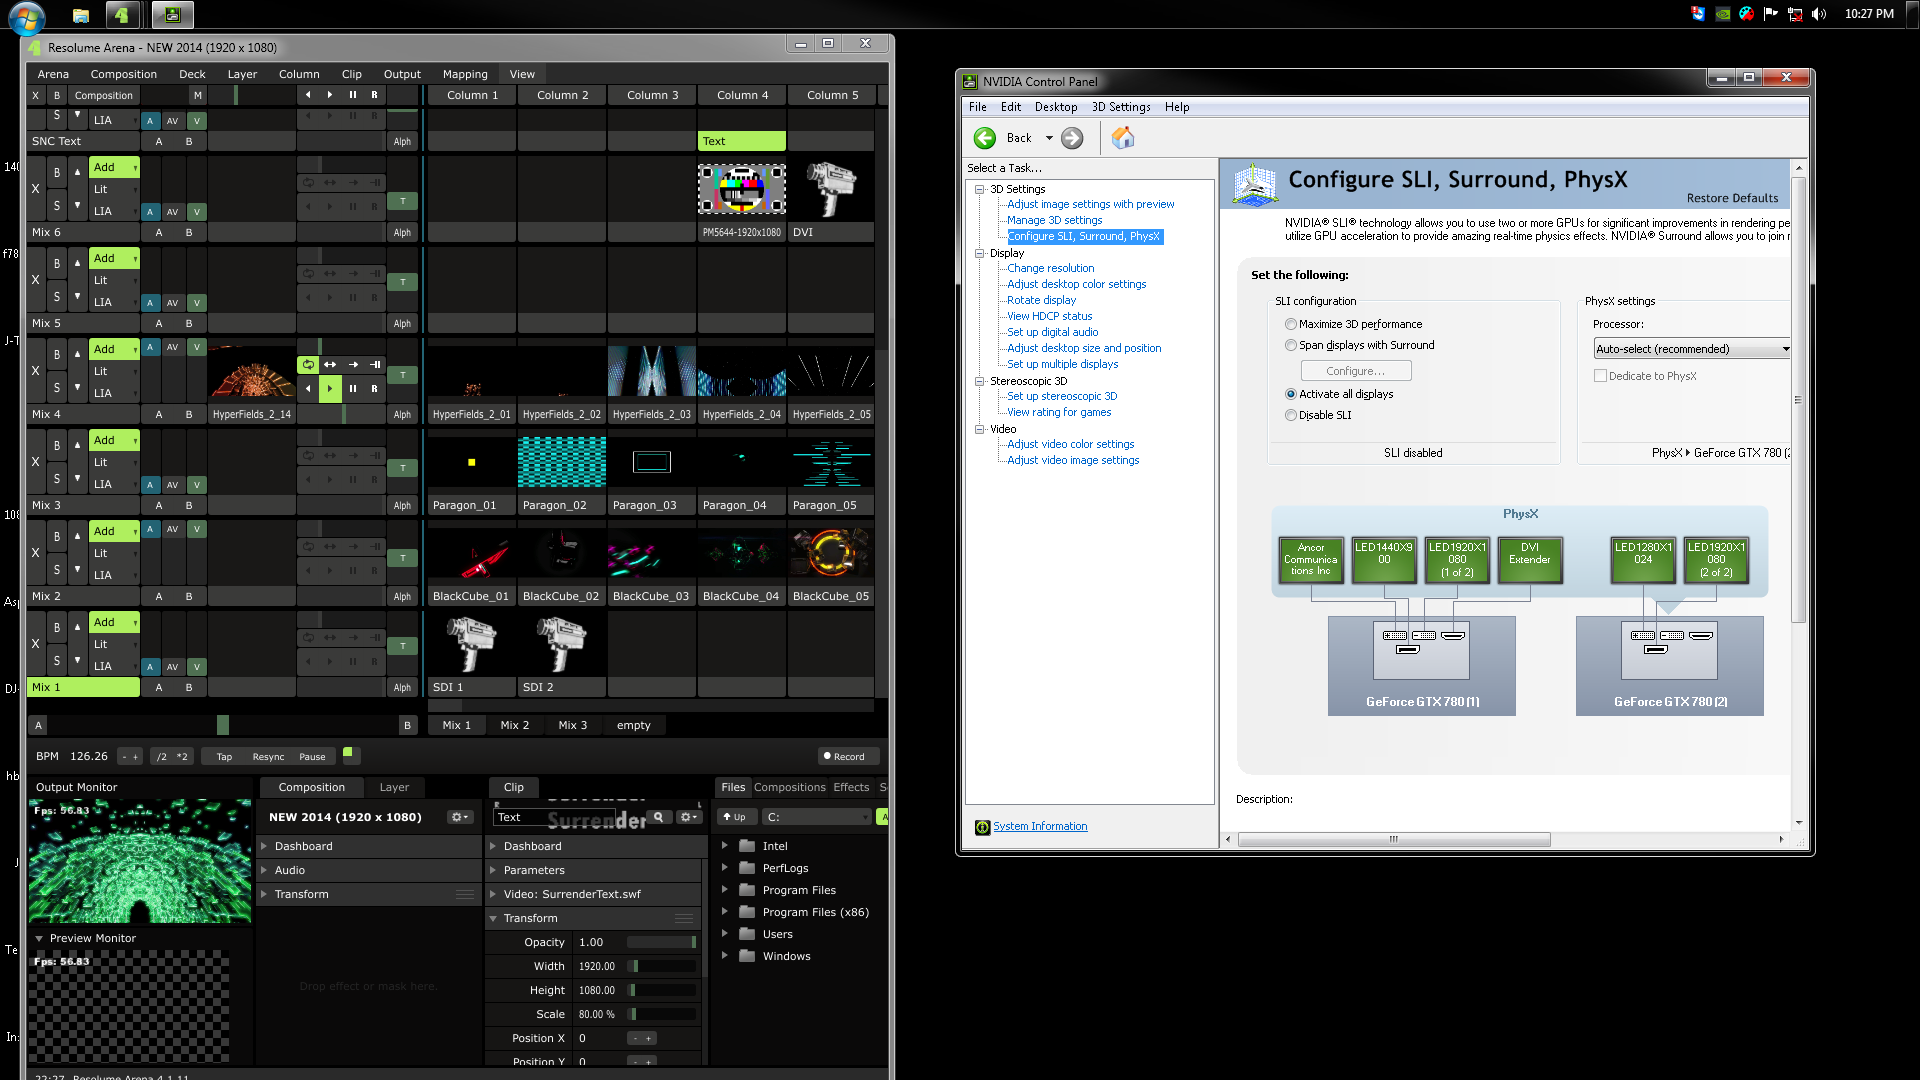The height and width of the screenshot is (1080, 1920).
Task: Open the Mapping menu in Resolume
Action: click(465, 74)
